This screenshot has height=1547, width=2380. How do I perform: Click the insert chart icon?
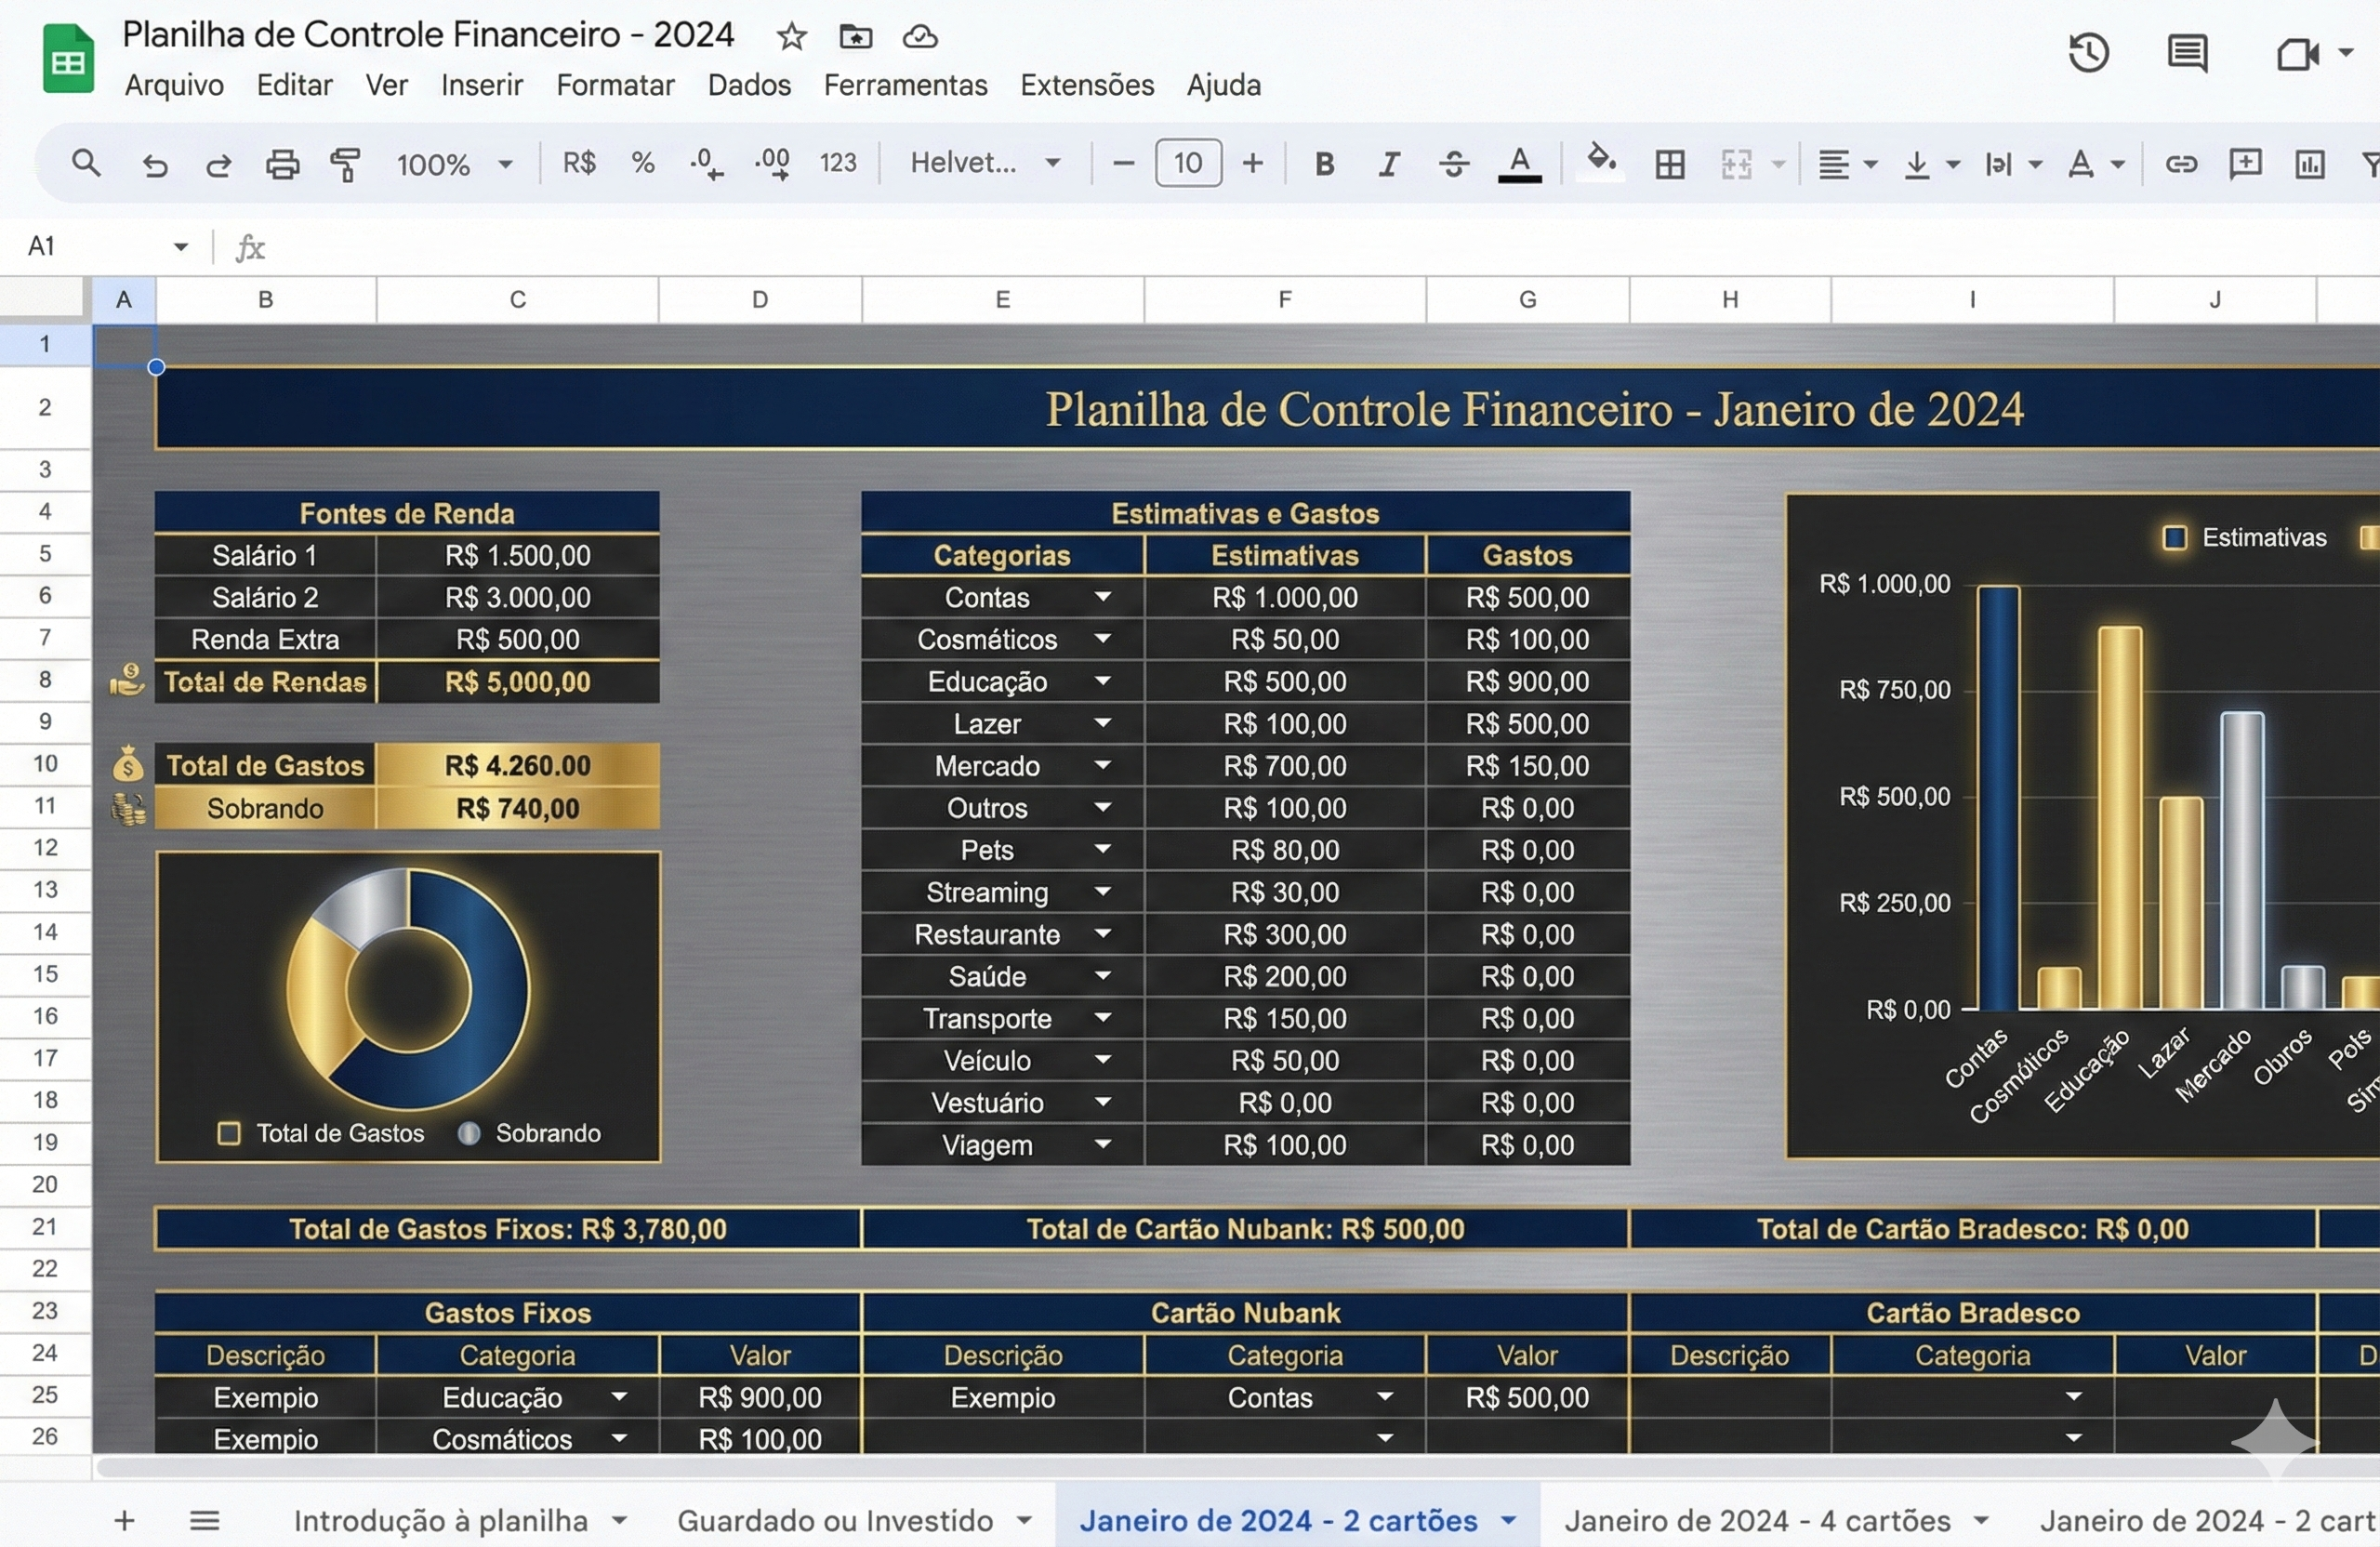coord(2309,164)
